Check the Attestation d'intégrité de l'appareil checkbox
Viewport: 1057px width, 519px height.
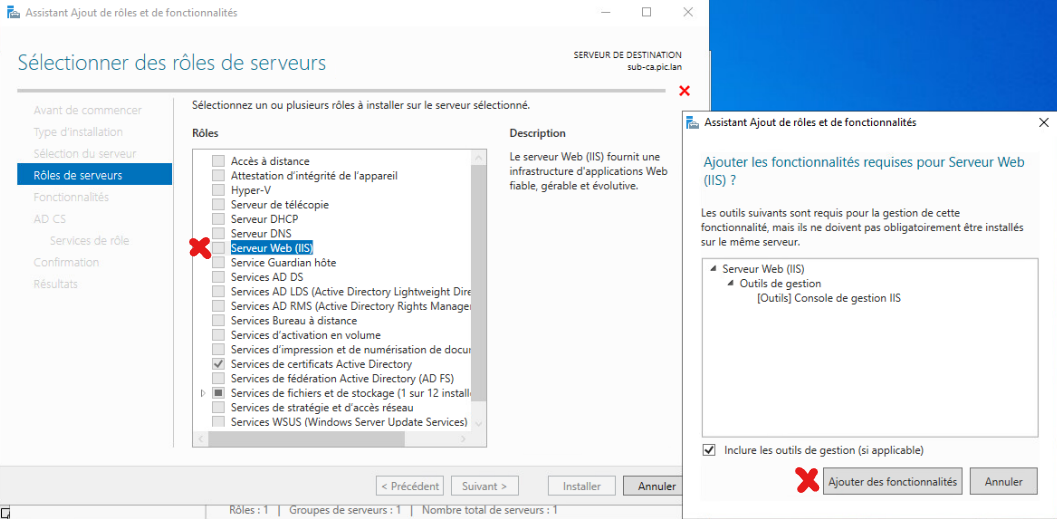click(218, 175)
